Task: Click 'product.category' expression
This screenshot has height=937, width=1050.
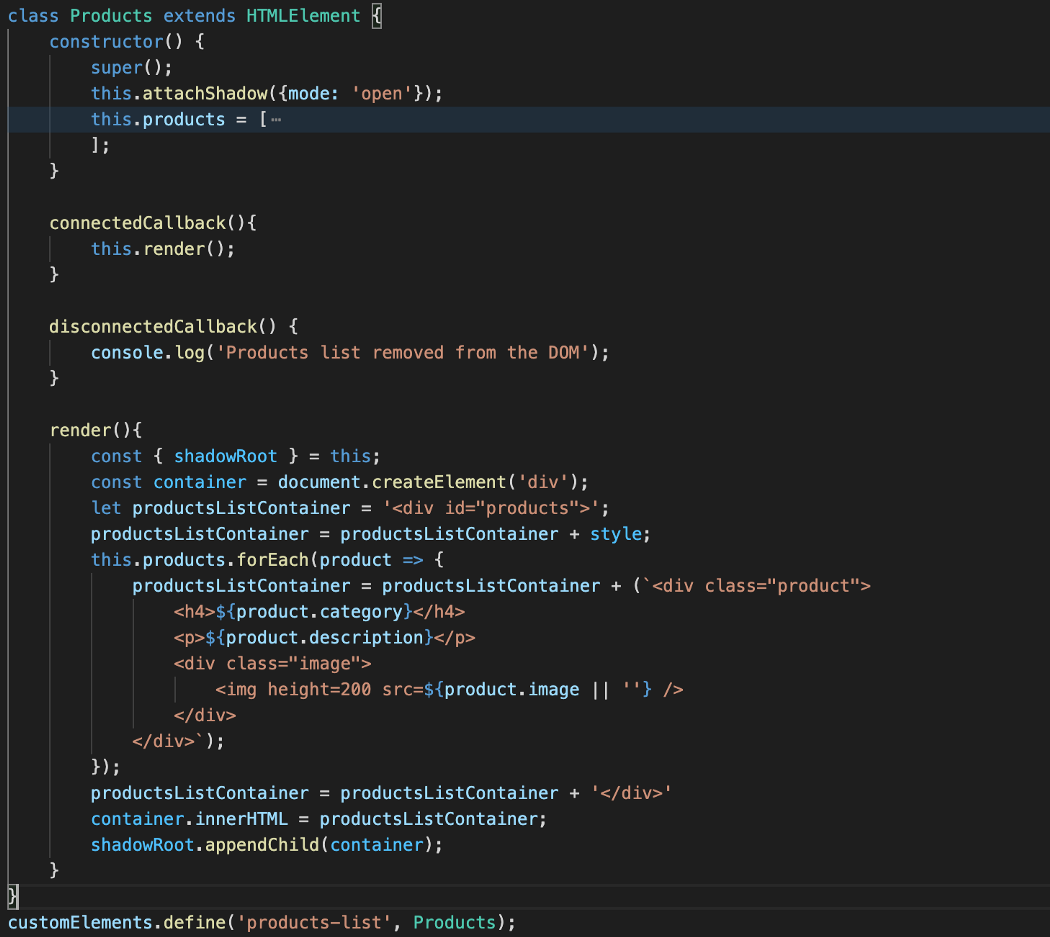Action: [x=319, y=612]
